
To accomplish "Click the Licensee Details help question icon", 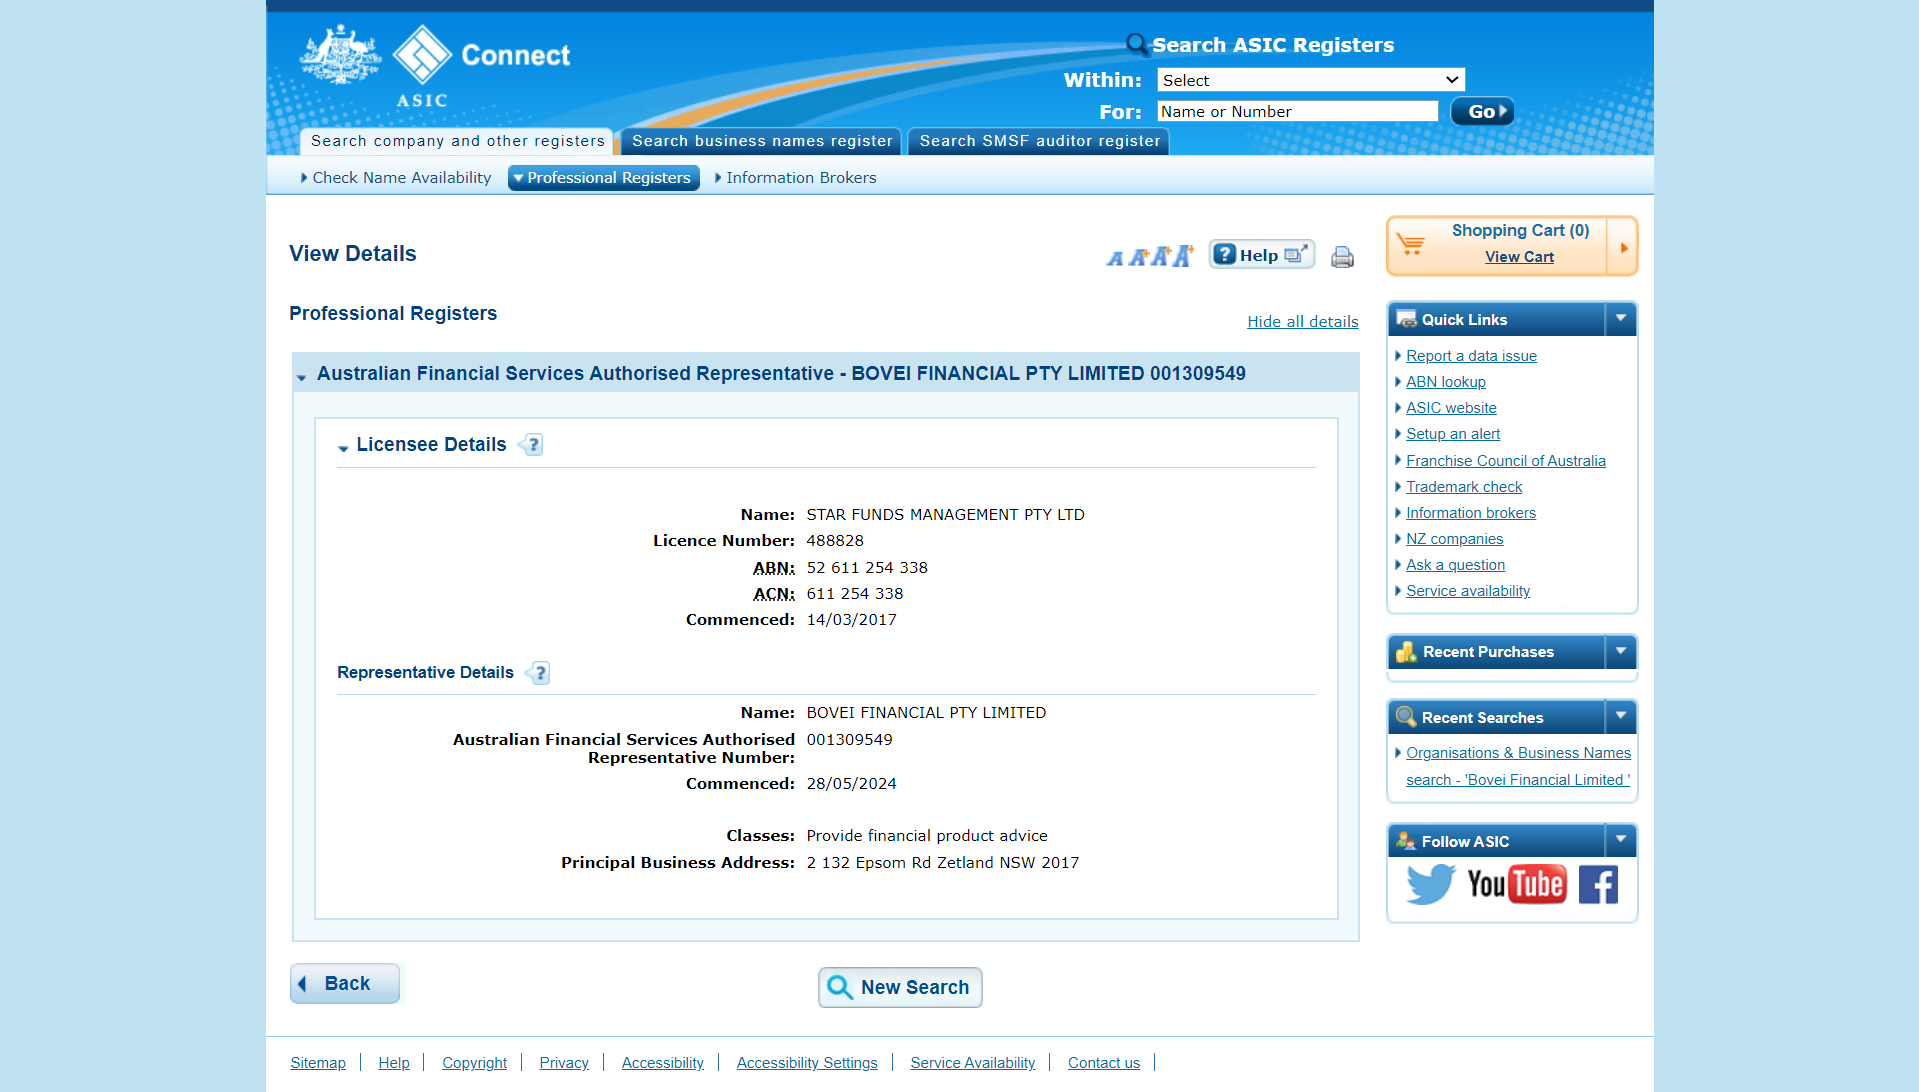I will pos(532,445).
